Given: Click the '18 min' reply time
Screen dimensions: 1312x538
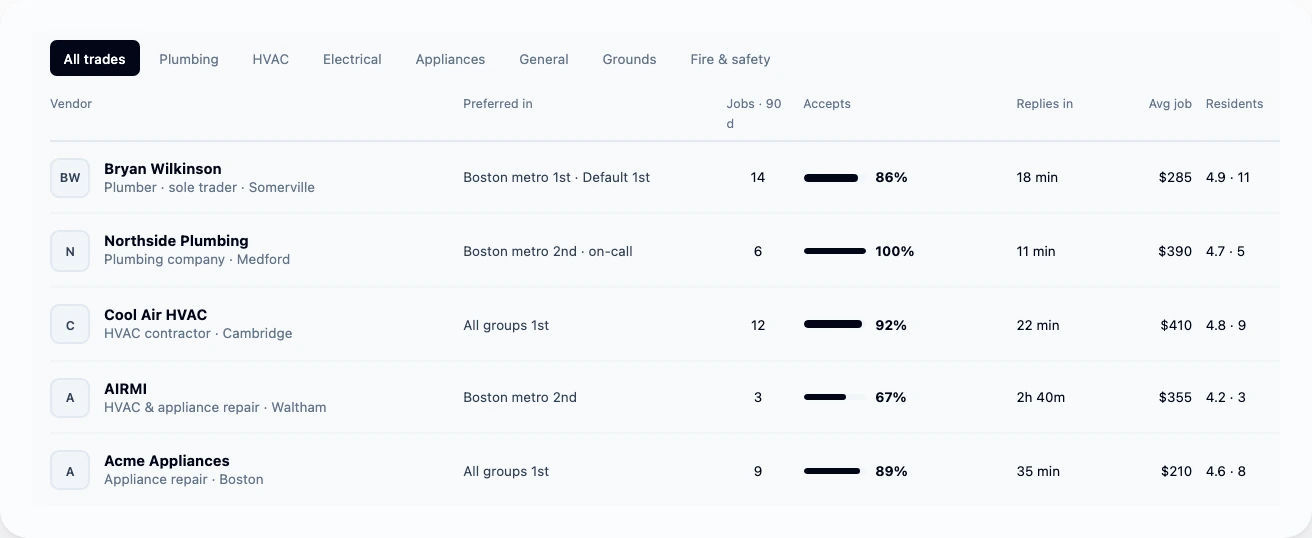Looking at the screenshot, I should click(x=1037, y=178).
